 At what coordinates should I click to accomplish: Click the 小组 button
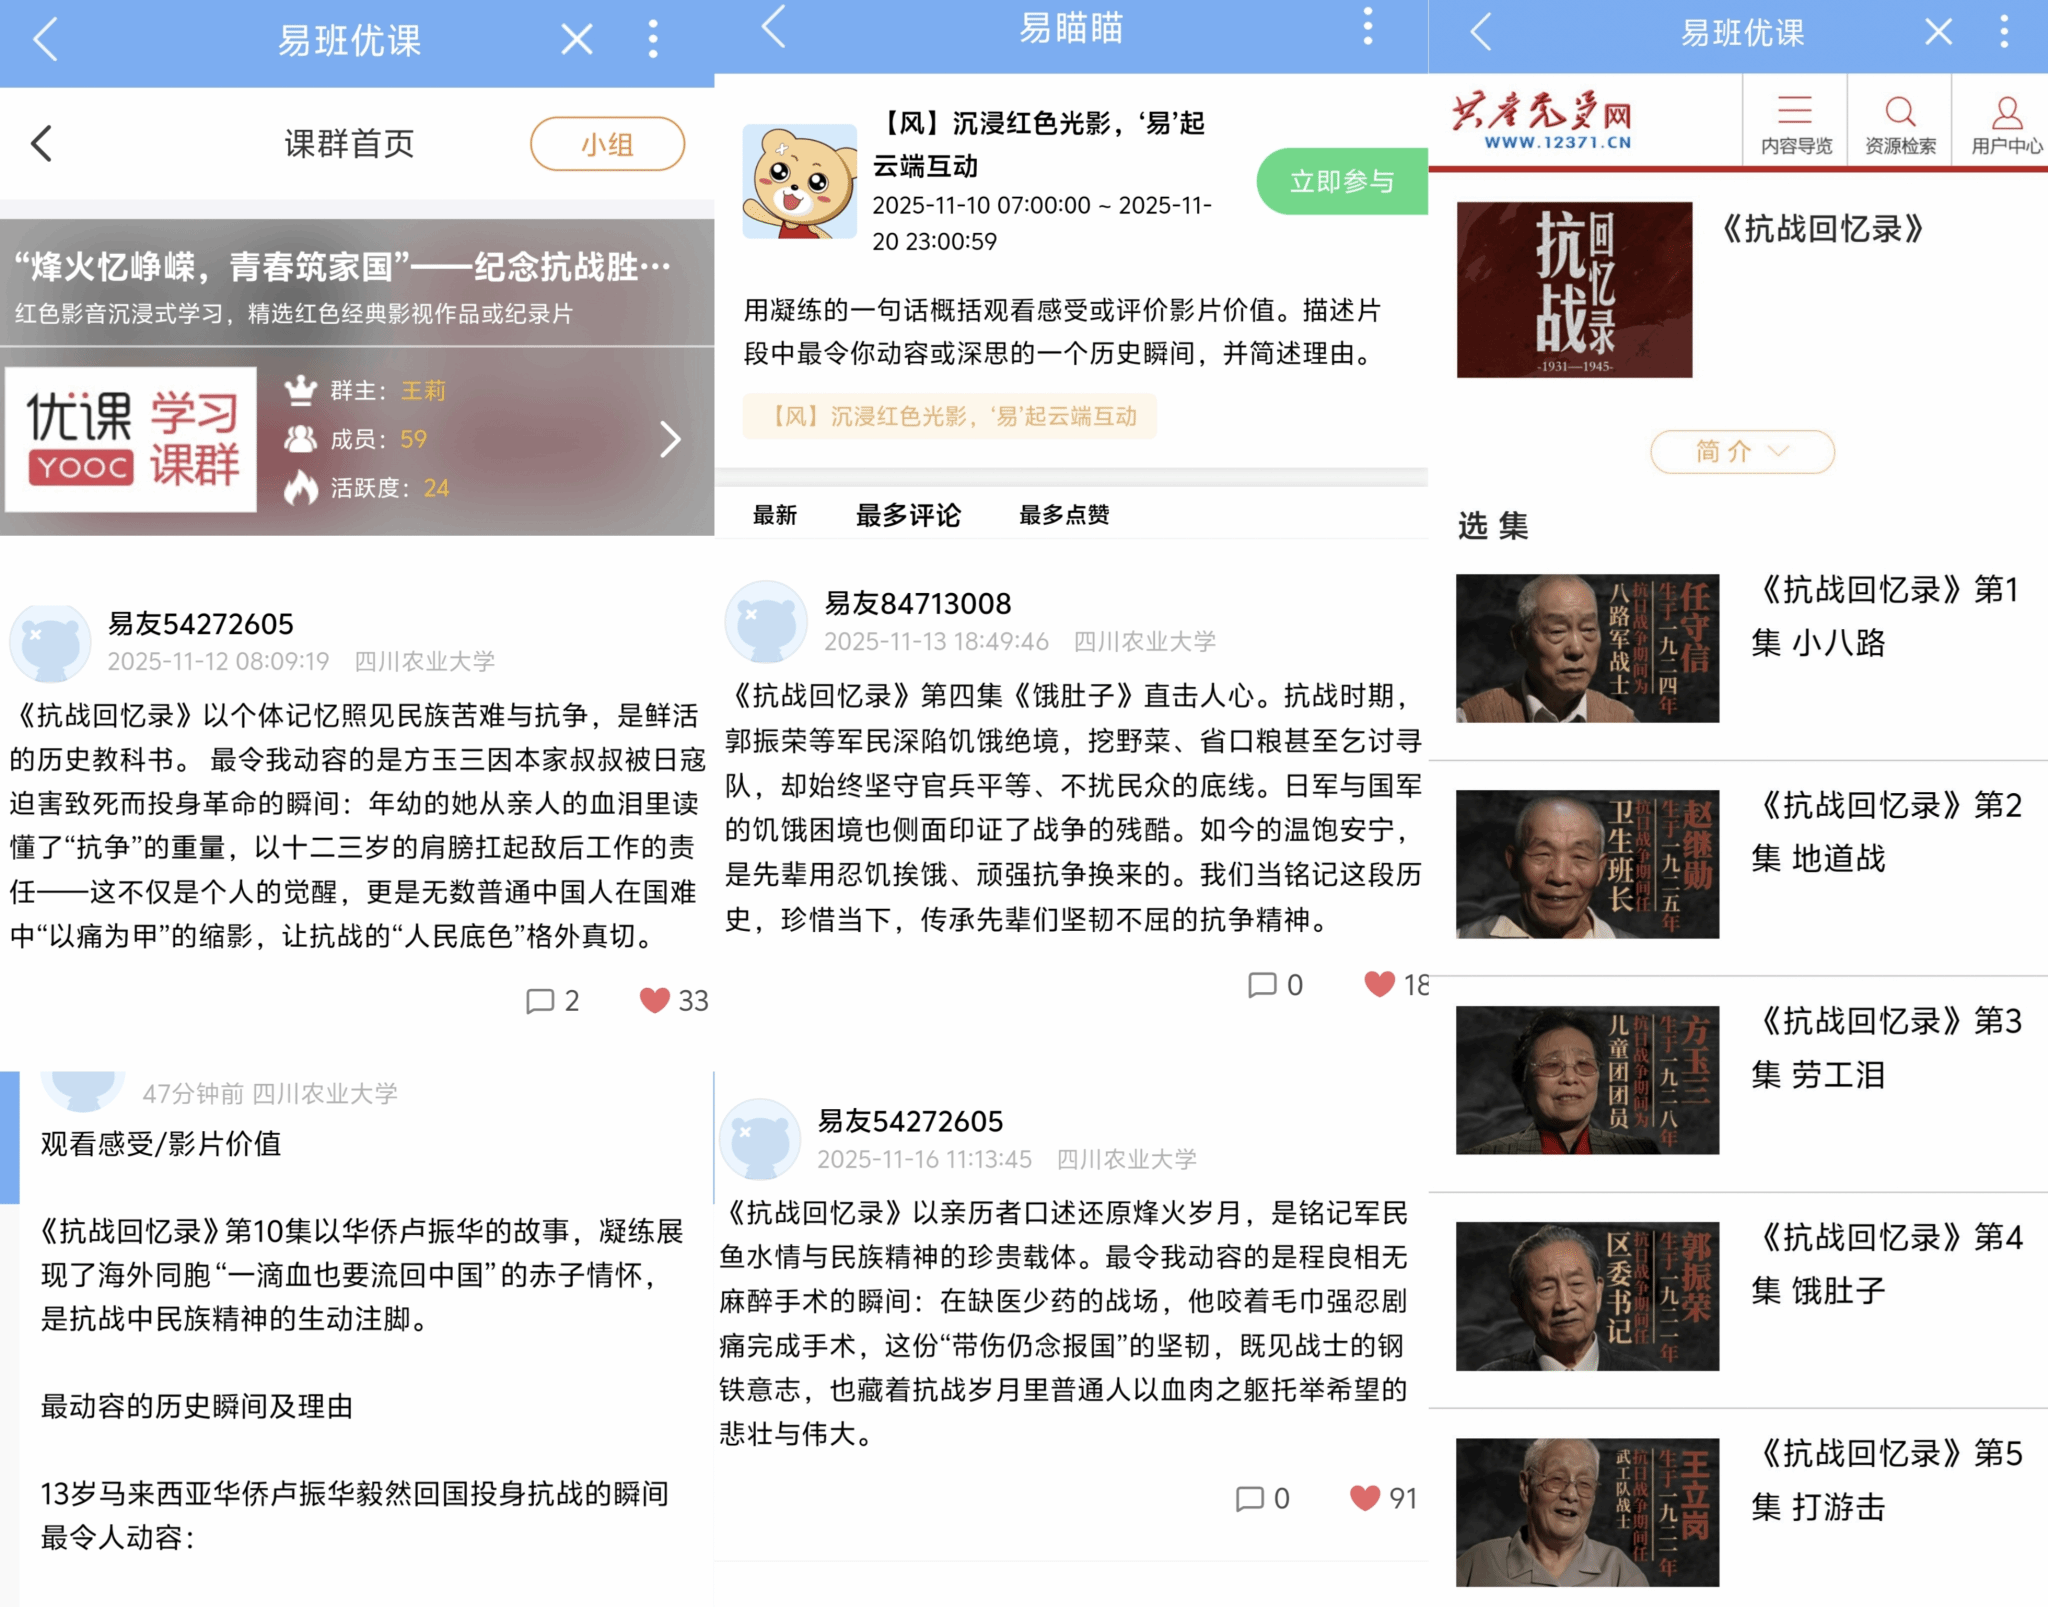[607, 144]
